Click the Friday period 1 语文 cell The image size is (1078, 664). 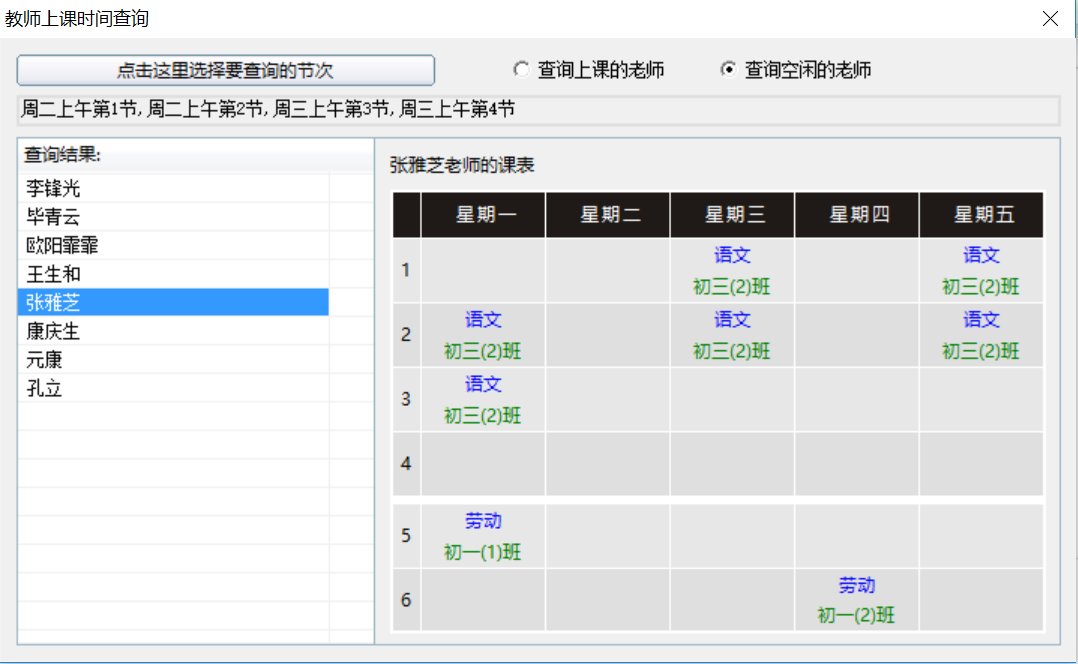click(981, 270)
